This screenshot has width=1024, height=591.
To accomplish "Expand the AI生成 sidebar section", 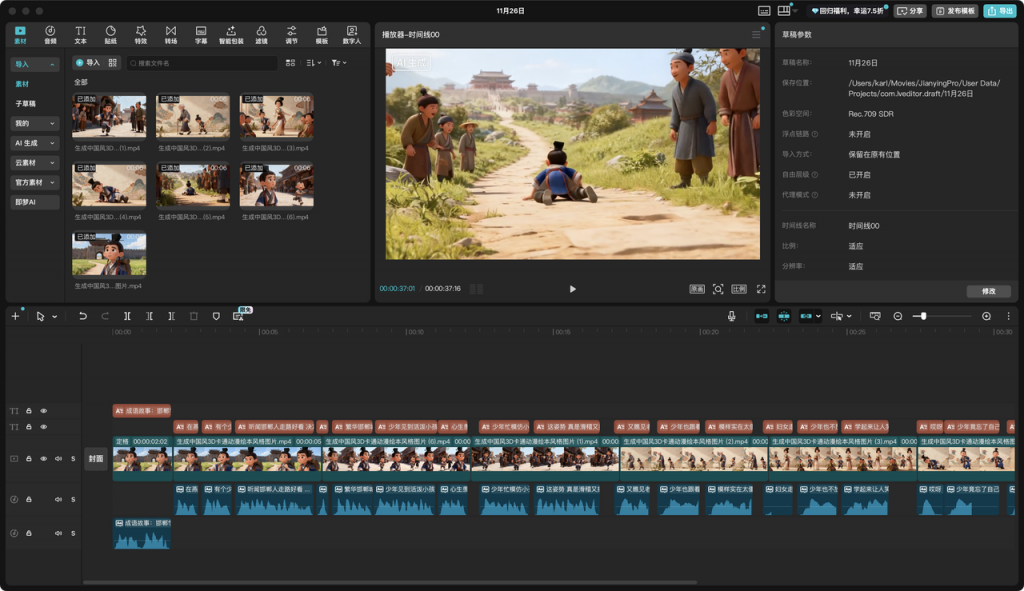I will pos(34,143).
